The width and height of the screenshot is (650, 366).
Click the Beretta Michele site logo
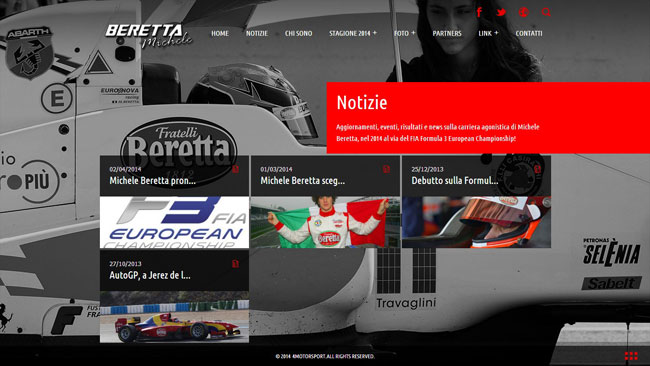[149, 36]
